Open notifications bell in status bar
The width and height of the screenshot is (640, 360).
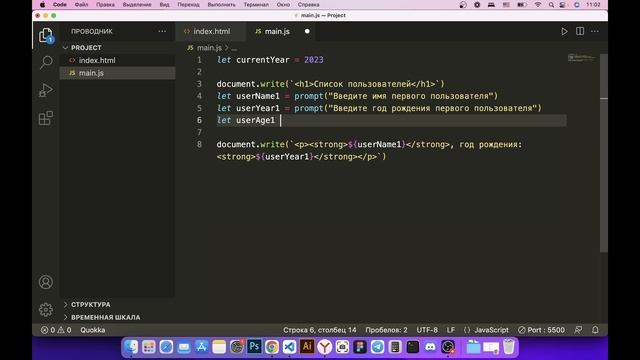pos(595,330)
